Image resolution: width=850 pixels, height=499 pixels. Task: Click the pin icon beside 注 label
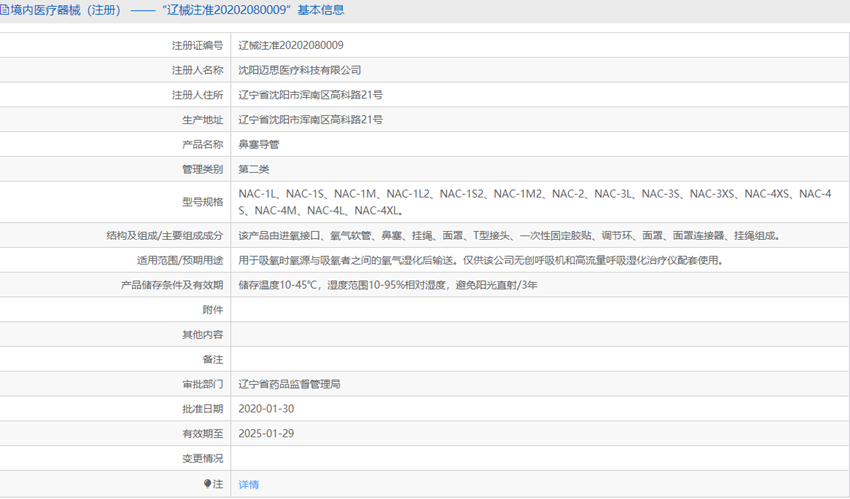[207, 484]
